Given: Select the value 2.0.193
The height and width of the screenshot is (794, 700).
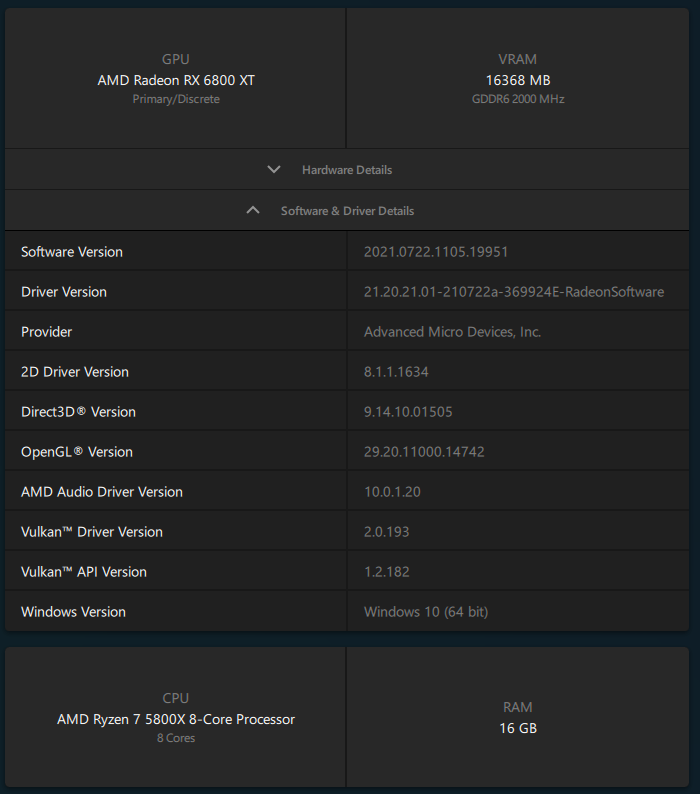Looking at the screenshot, I should (386, 532).
